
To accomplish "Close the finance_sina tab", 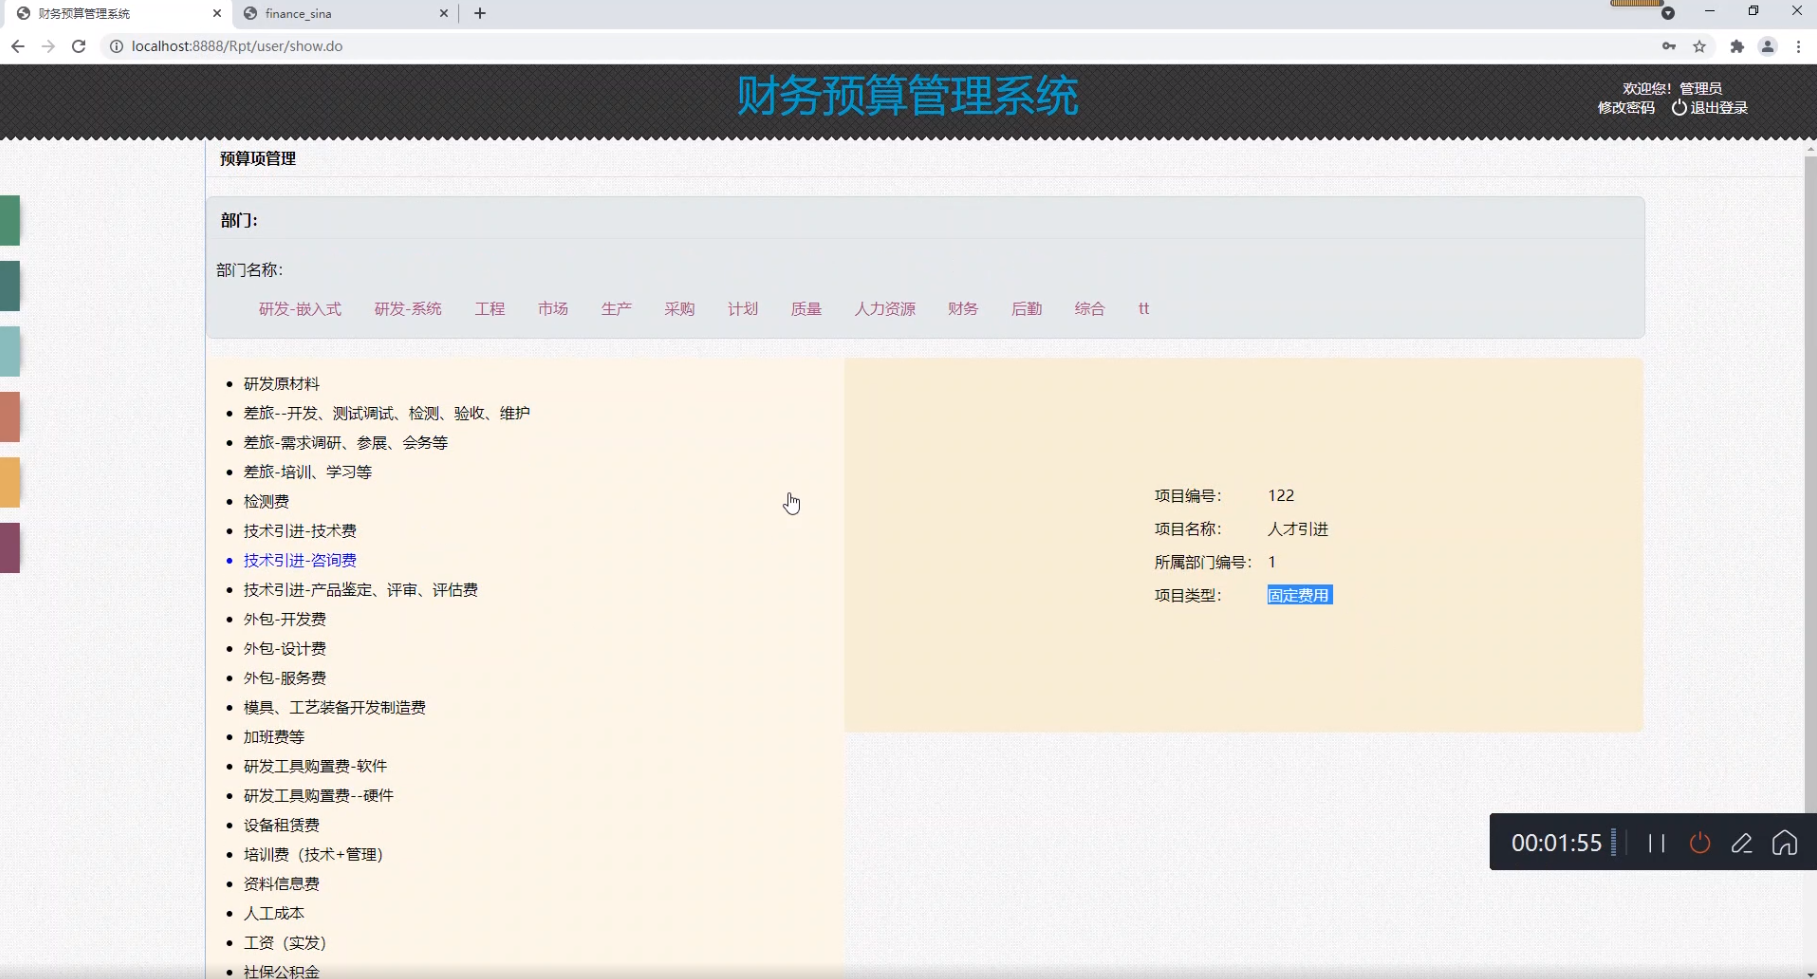I will pyautogui.click(x=444, y=13).
